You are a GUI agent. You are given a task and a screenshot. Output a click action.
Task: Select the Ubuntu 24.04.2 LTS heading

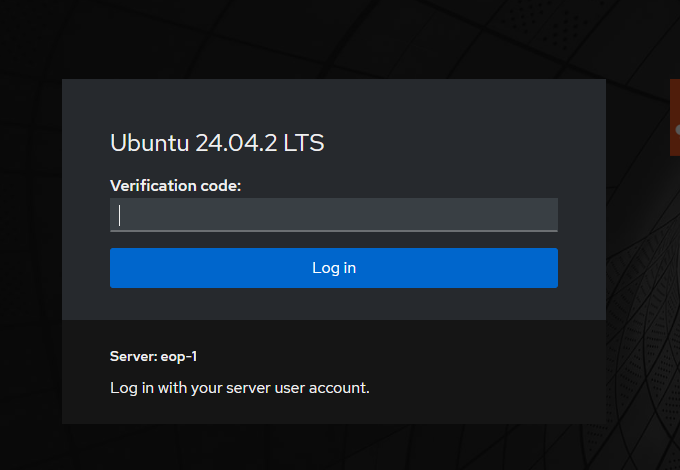(217, 143)
